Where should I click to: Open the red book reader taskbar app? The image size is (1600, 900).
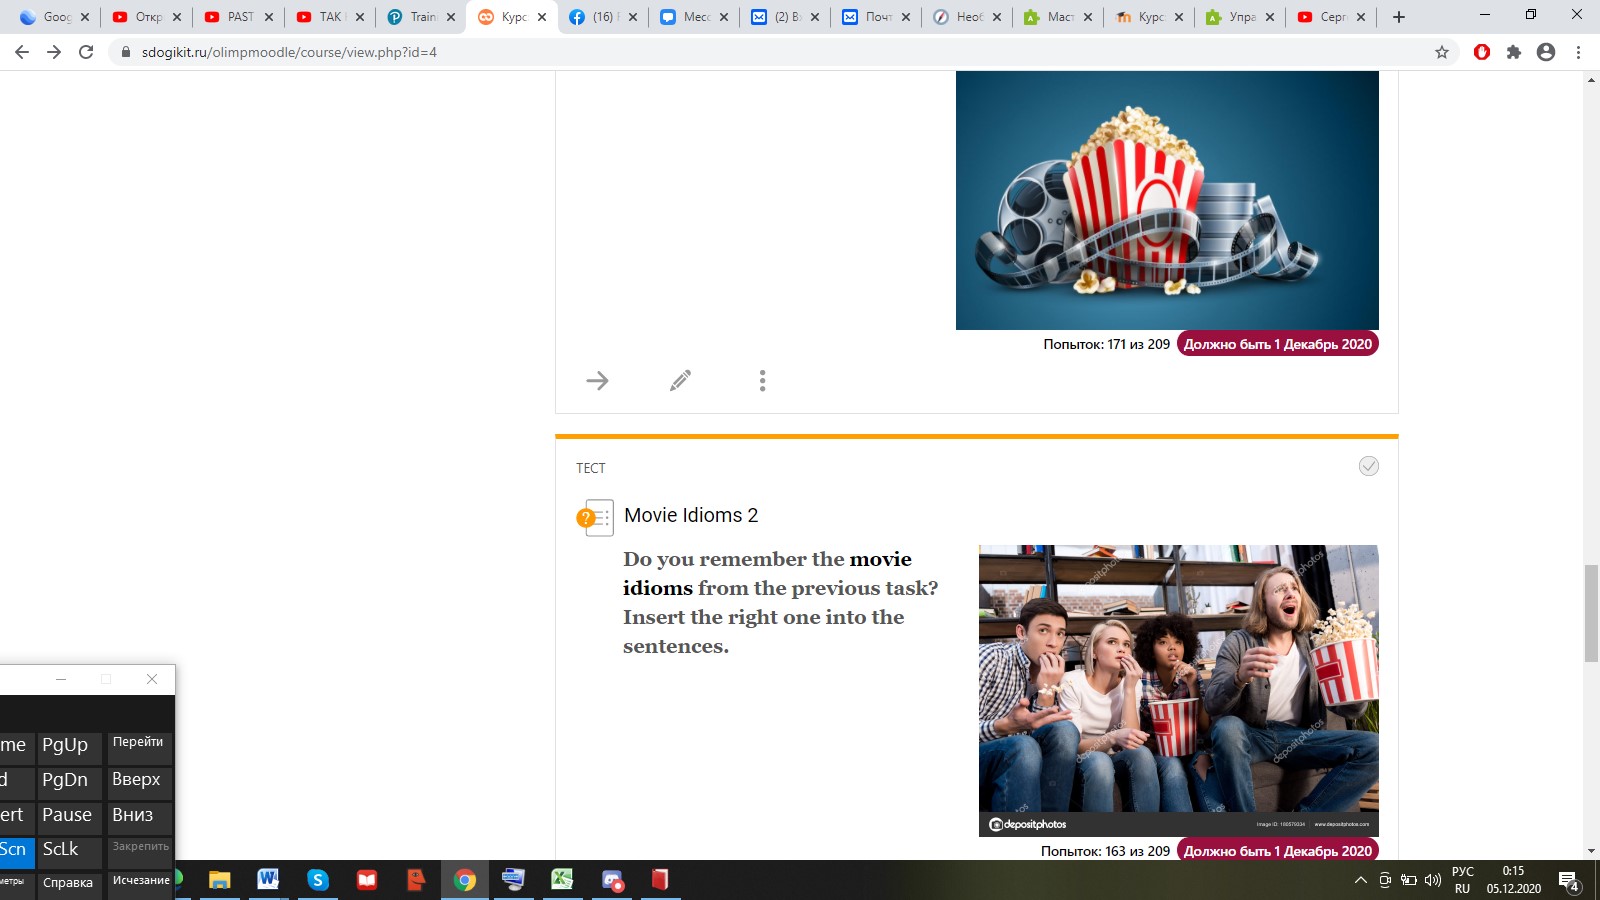[x=367, y=880]
